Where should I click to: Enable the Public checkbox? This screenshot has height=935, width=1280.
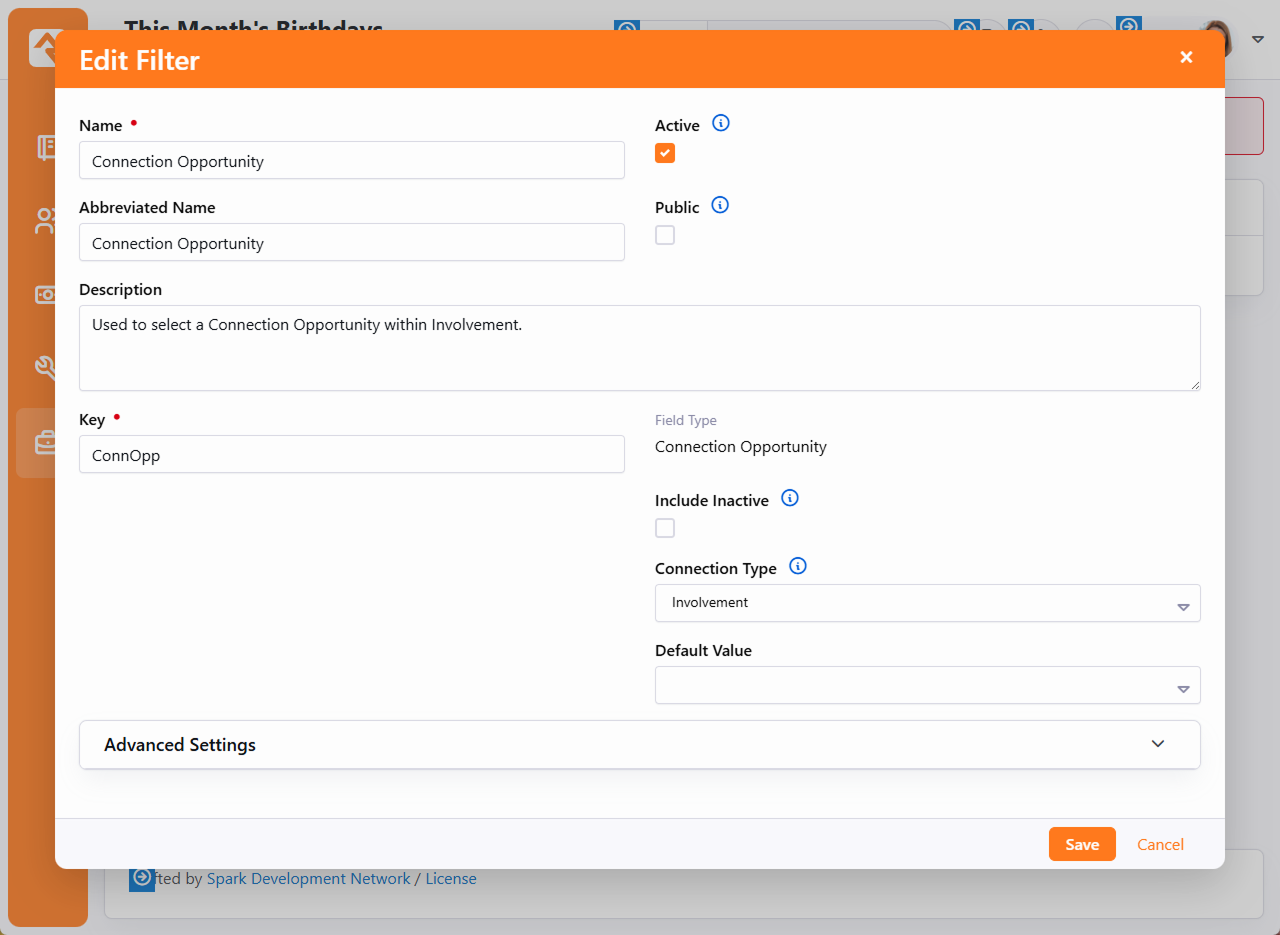(x=665, y=235)
